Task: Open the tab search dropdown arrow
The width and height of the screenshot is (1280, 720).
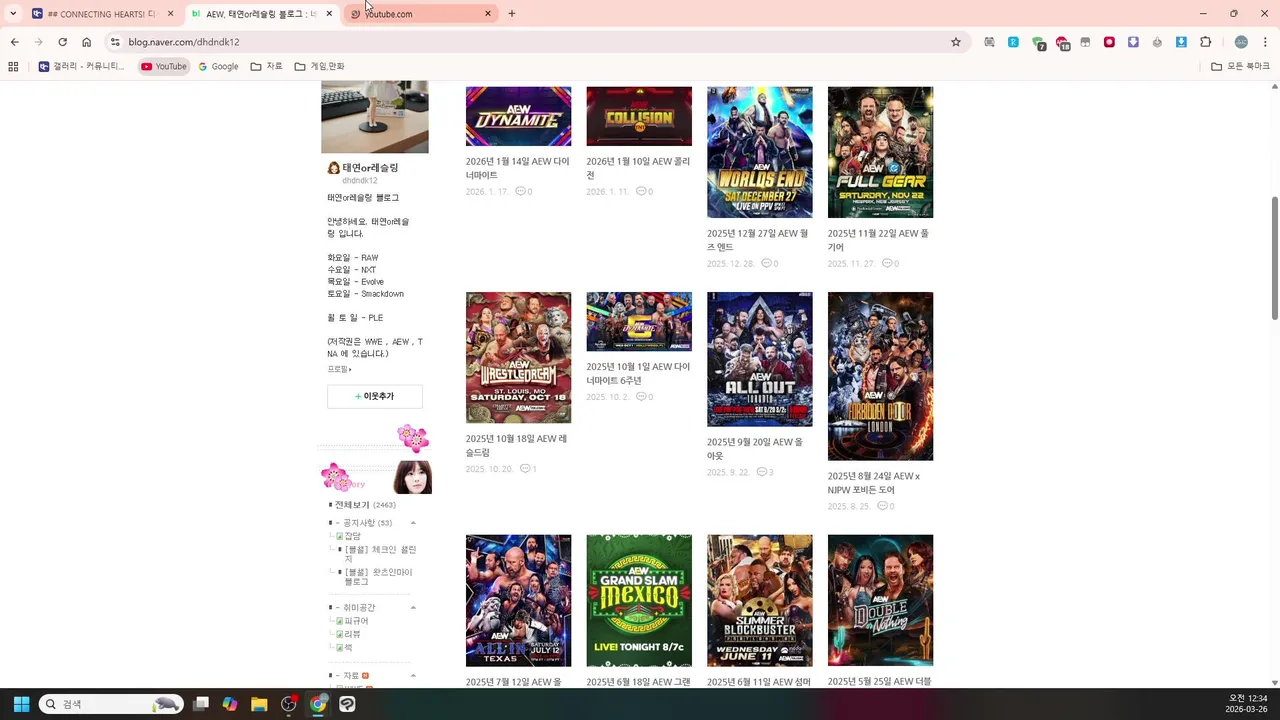Action: coord(13,14)
